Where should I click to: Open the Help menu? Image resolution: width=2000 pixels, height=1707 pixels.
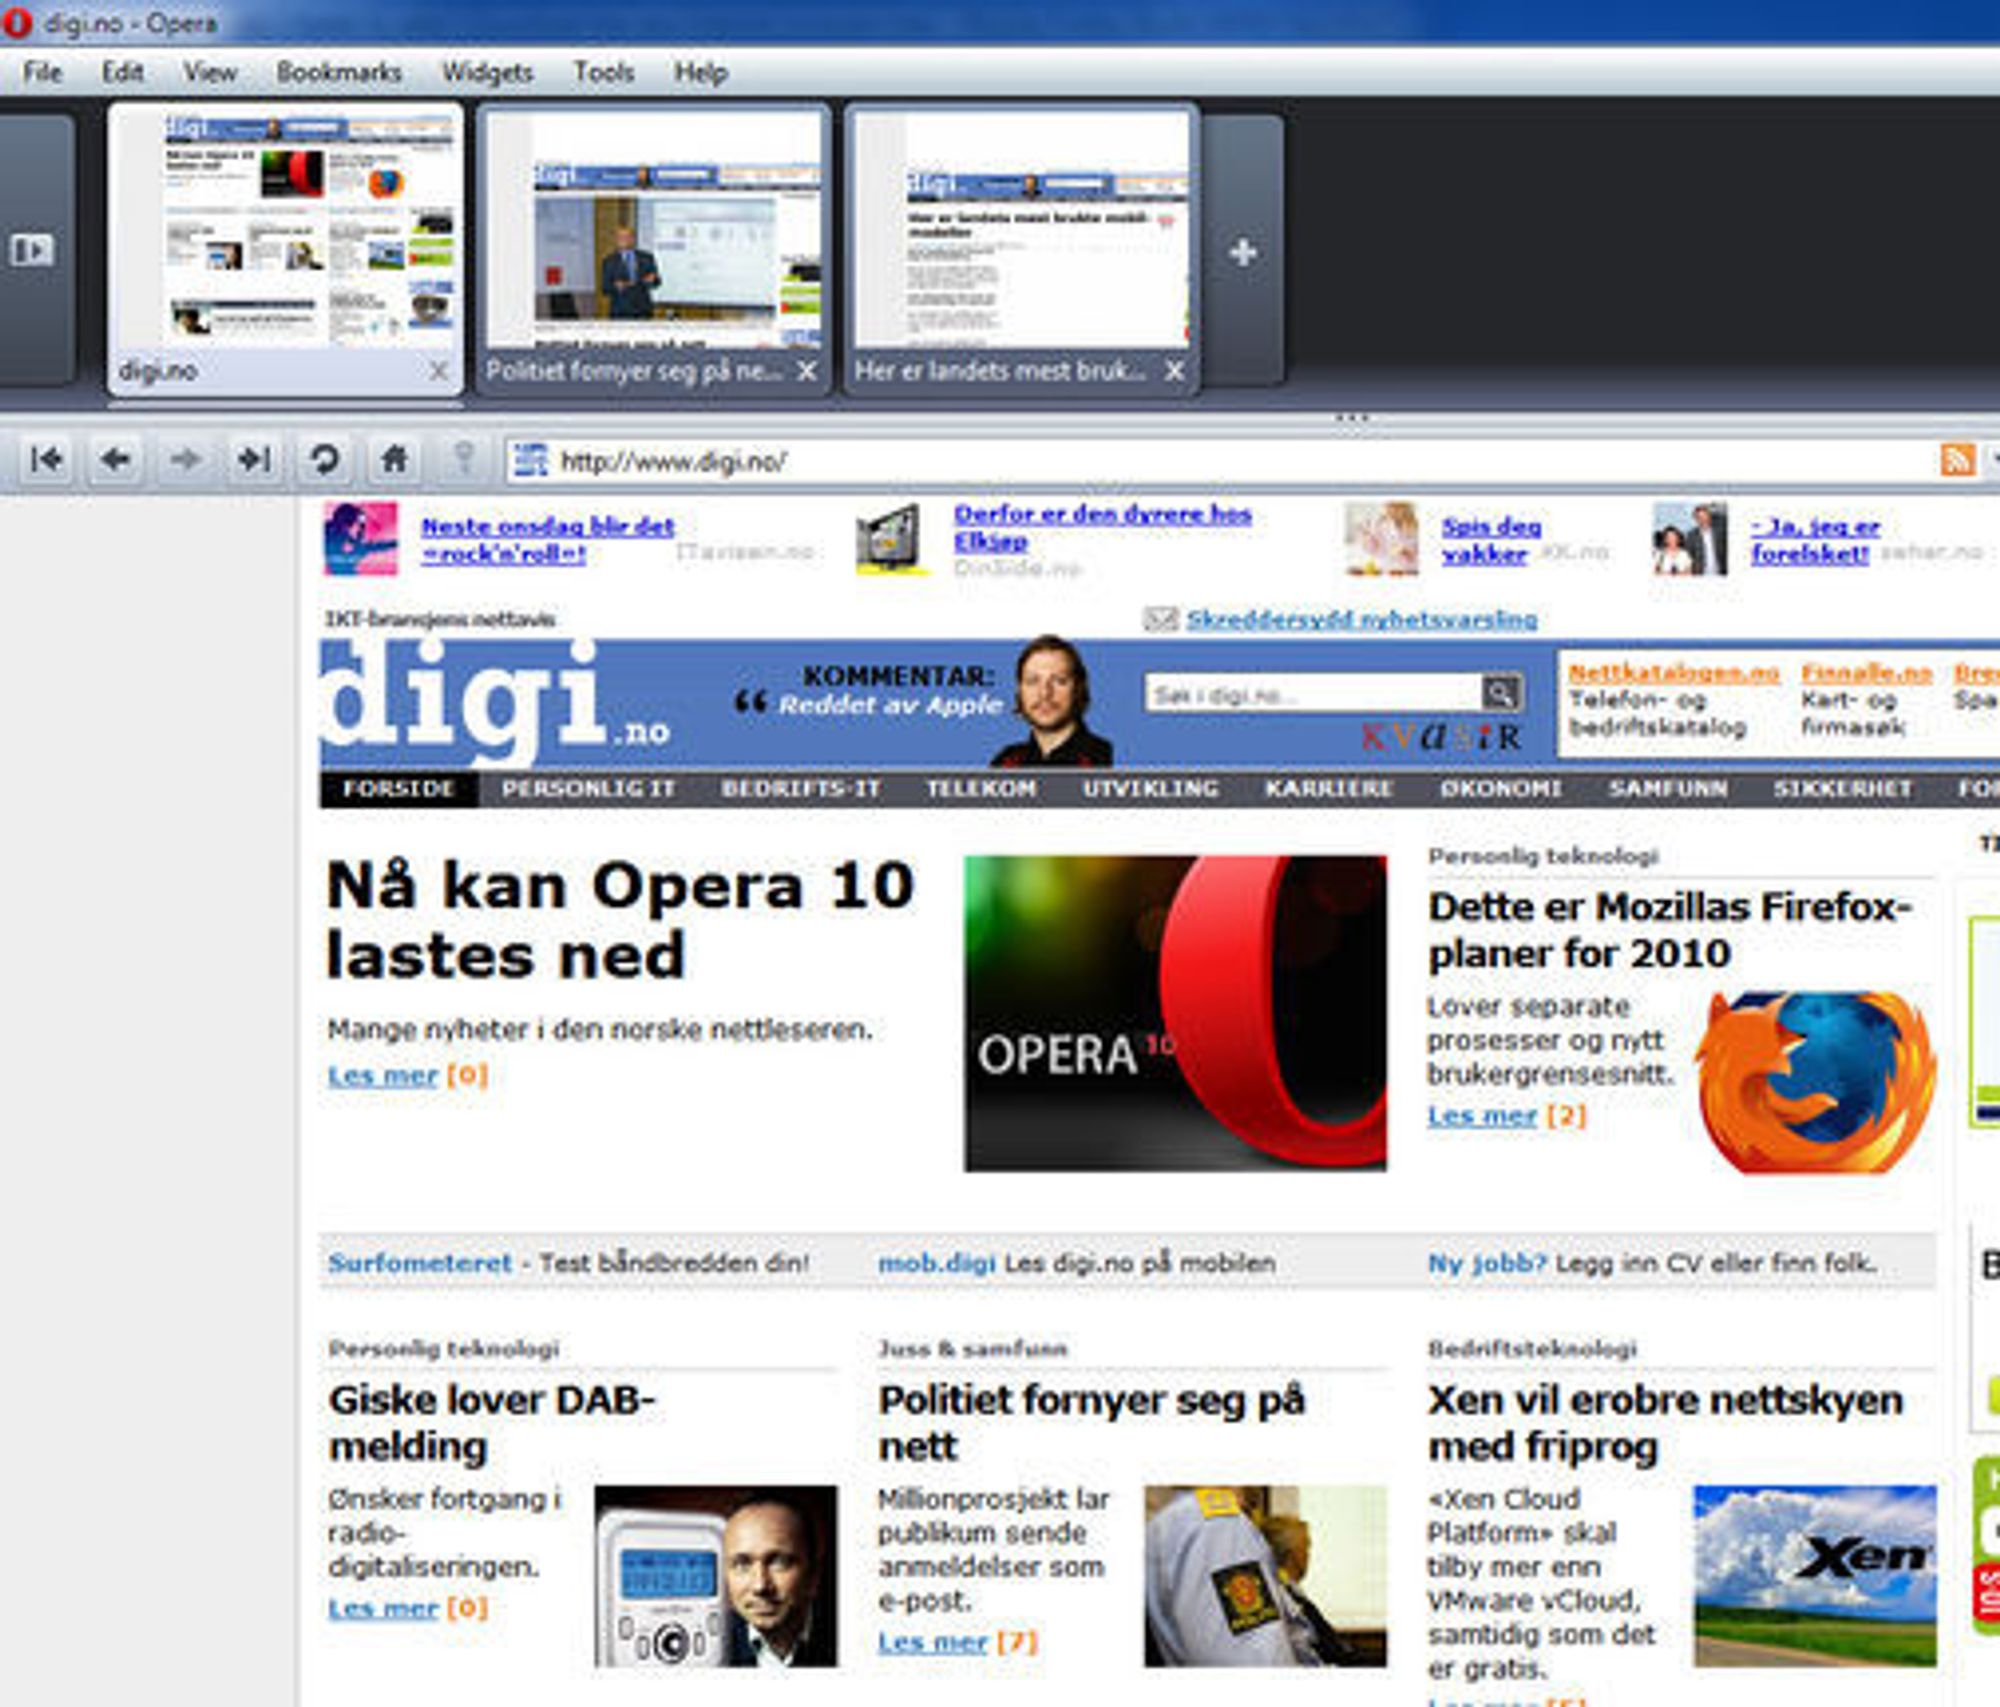(700, 72)
